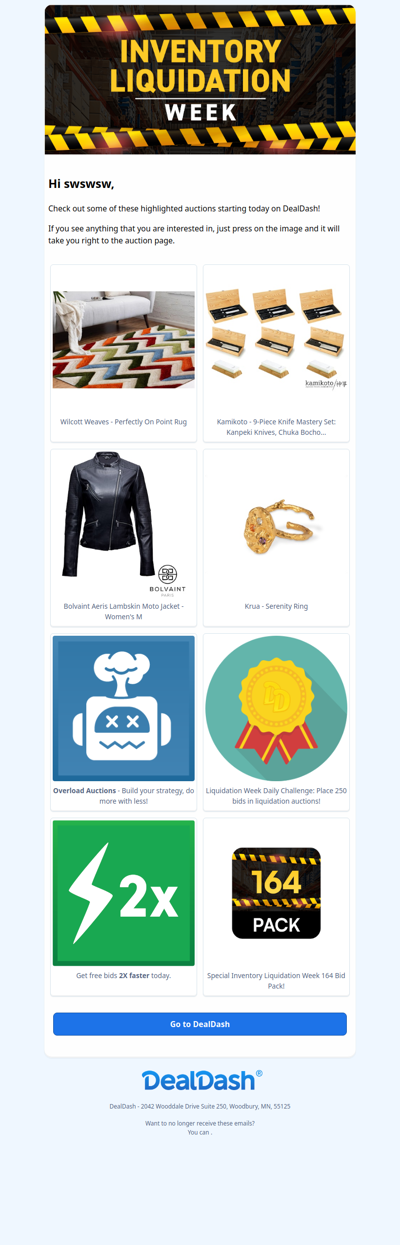Image resolution: width=400 pixels, height=1245 pixels.
Task: Click the Get free bids 2X faster link
Action: 124,975
